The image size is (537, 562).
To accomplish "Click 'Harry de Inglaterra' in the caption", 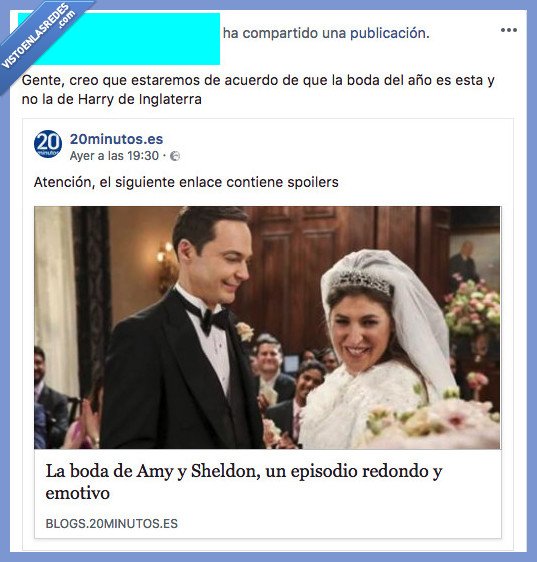I will point(139,99).
